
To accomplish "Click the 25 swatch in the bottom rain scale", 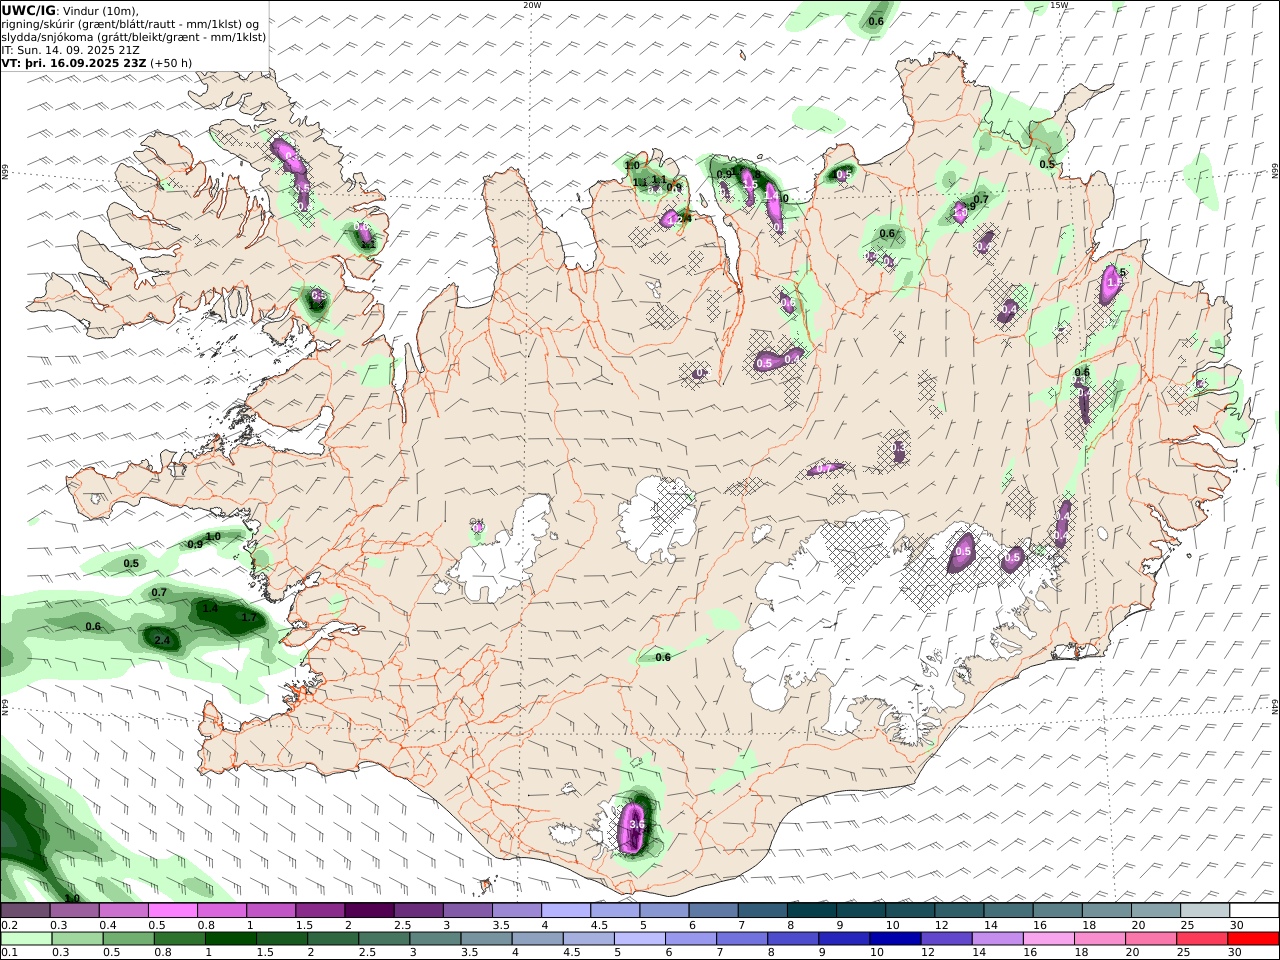I will click(1203, 939).
